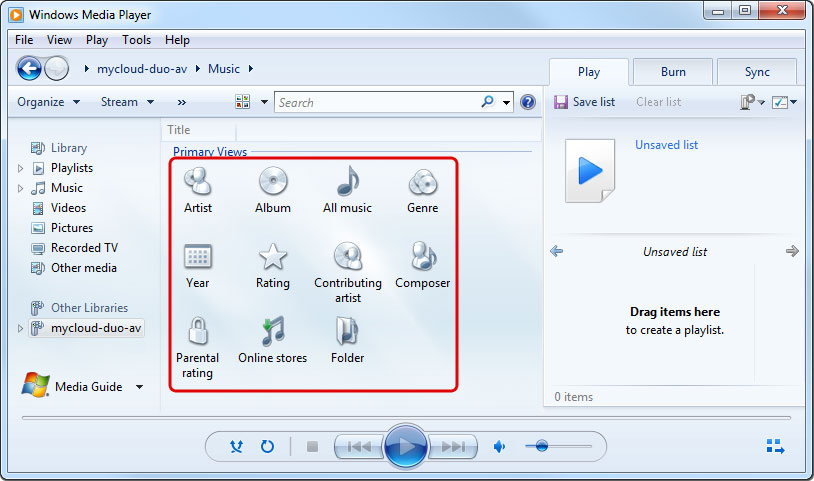Image resolution: width=814 pixels, height=481 pixels.
Task: Open the Genre view icon
Action: coord(422,182)
